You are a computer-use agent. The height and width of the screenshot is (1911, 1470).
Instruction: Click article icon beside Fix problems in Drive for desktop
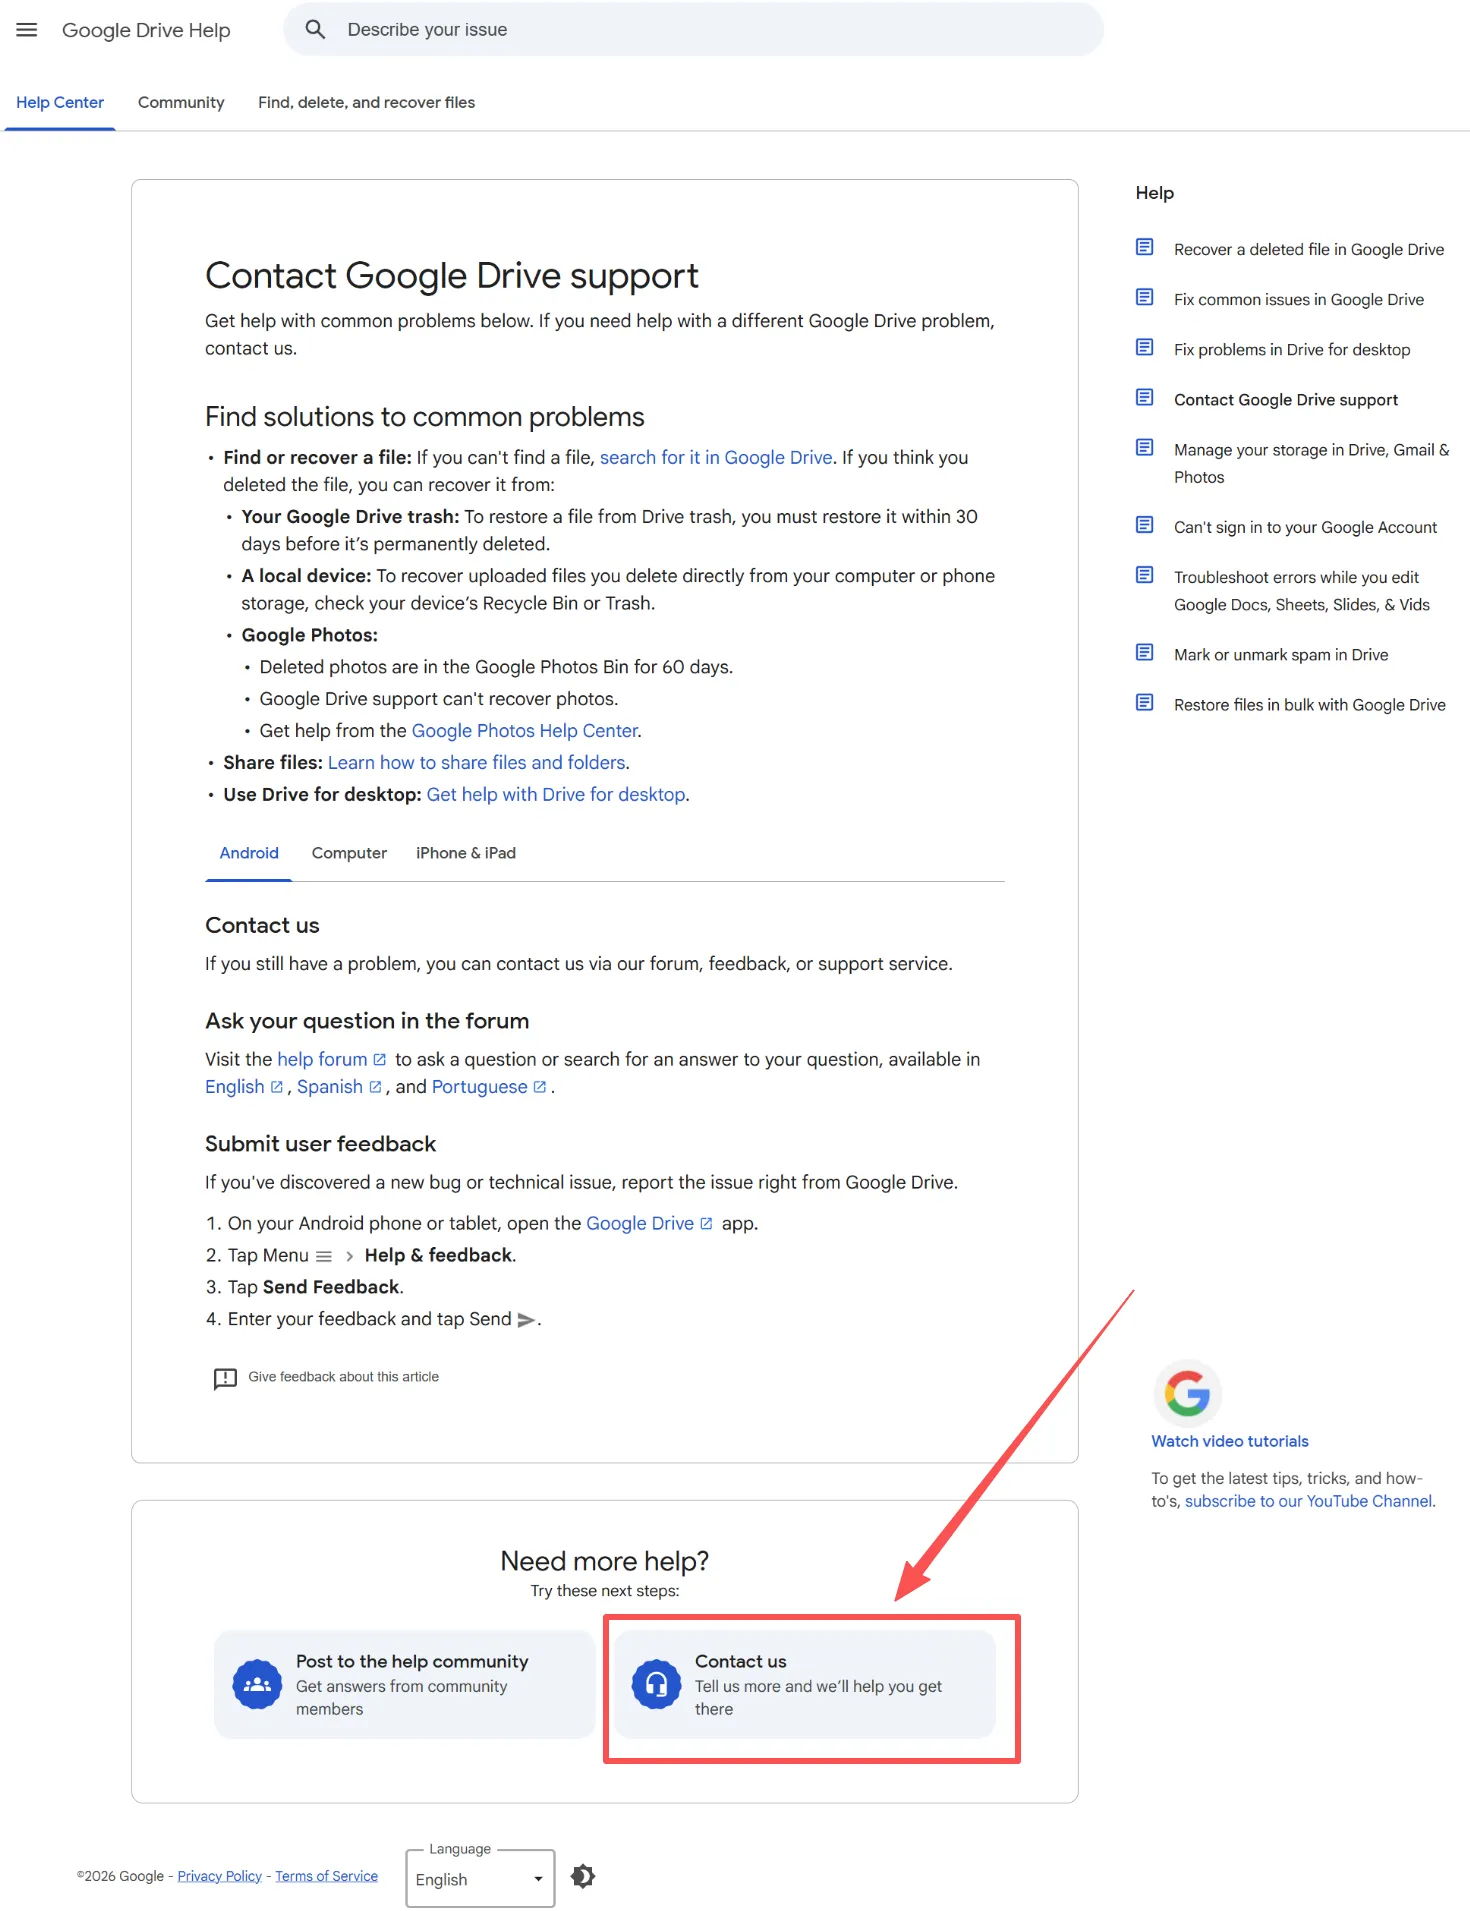[x=1145, y=348]
